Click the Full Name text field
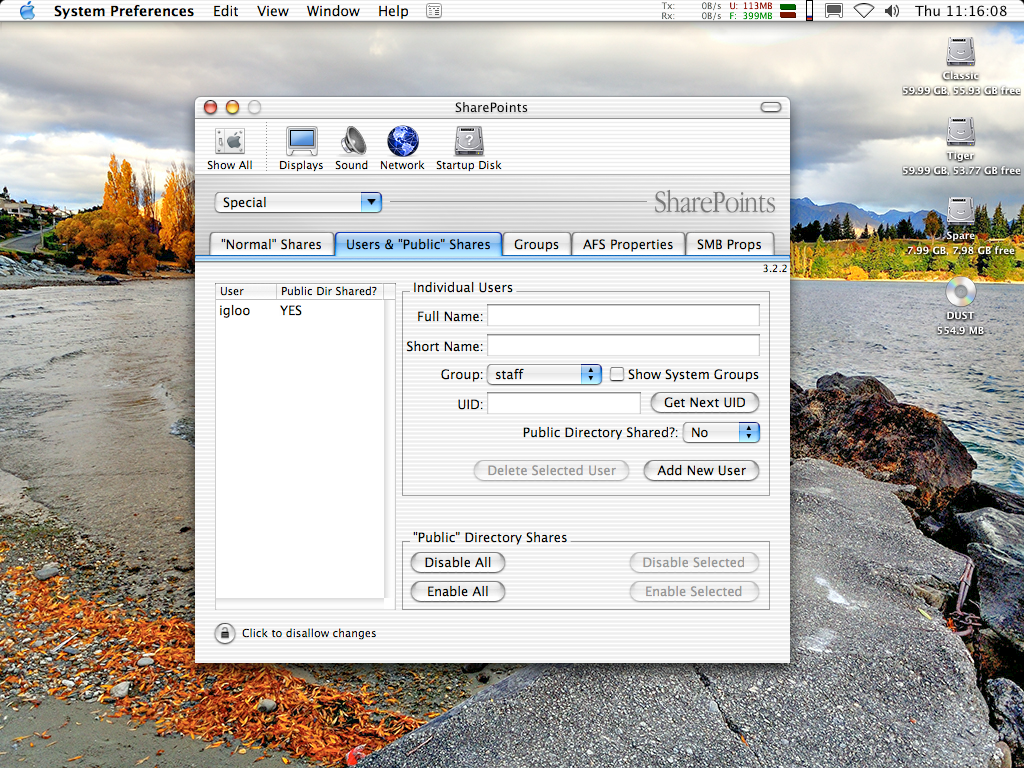 coord(623,315)
